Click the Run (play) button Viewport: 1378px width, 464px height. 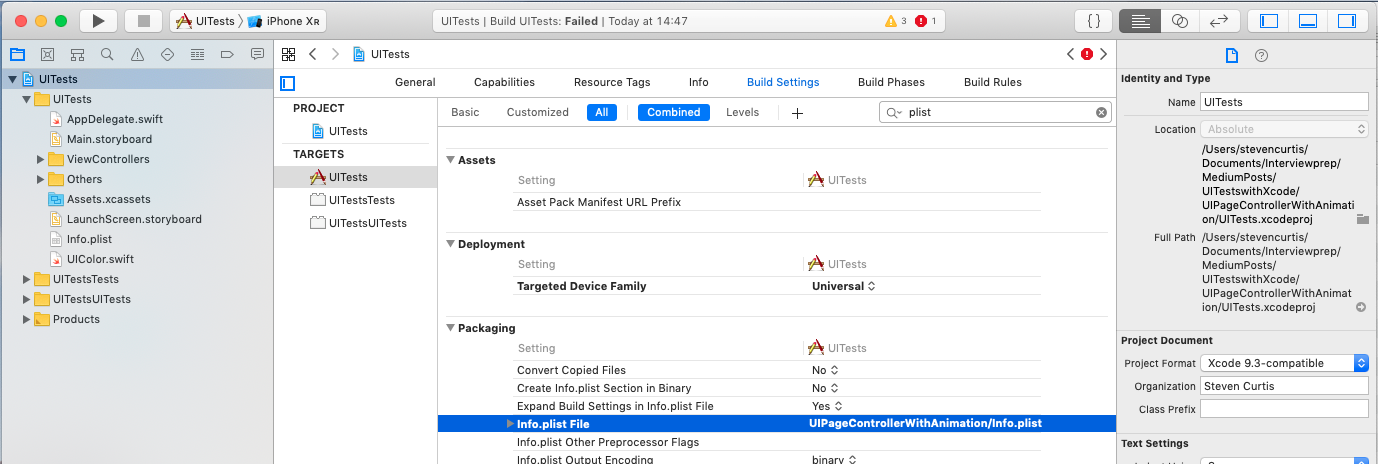point(97,21)
